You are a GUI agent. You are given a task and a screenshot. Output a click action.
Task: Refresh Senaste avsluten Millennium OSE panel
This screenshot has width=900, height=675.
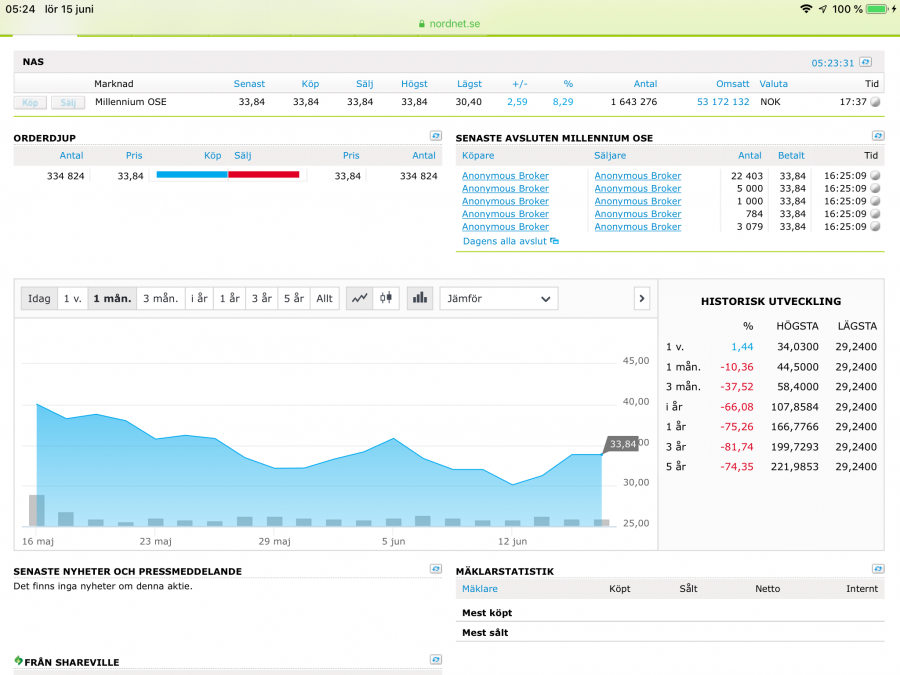[x=878, y=136]
